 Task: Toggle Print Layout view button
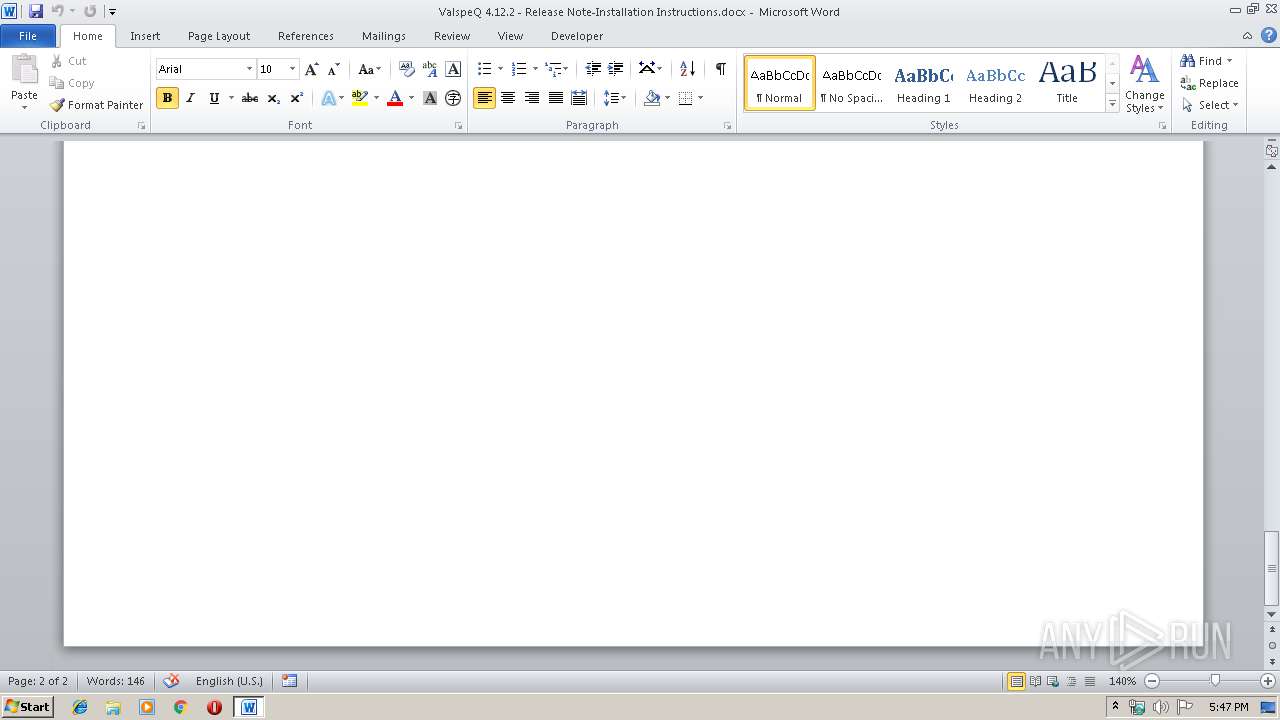point(1016,681)
